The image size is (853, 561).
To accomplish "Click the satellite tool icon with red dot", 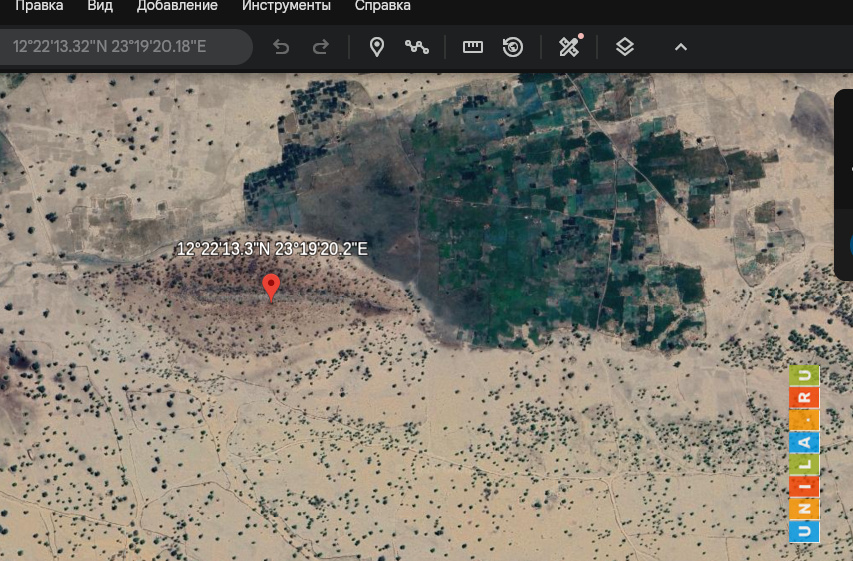I will coord(569,47).
